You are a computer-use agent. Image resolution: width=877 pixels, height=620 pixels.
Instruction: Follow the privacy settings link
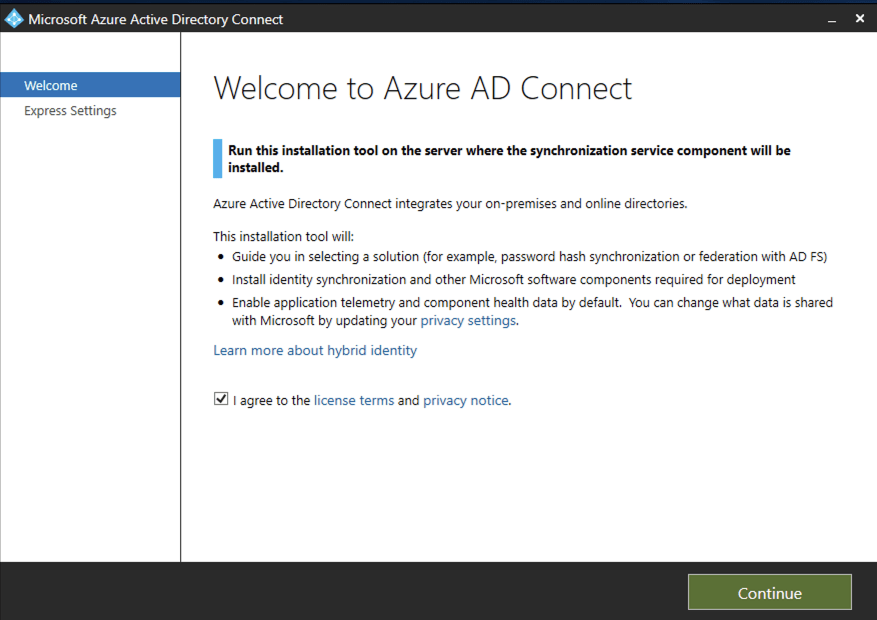pos(468,320)
